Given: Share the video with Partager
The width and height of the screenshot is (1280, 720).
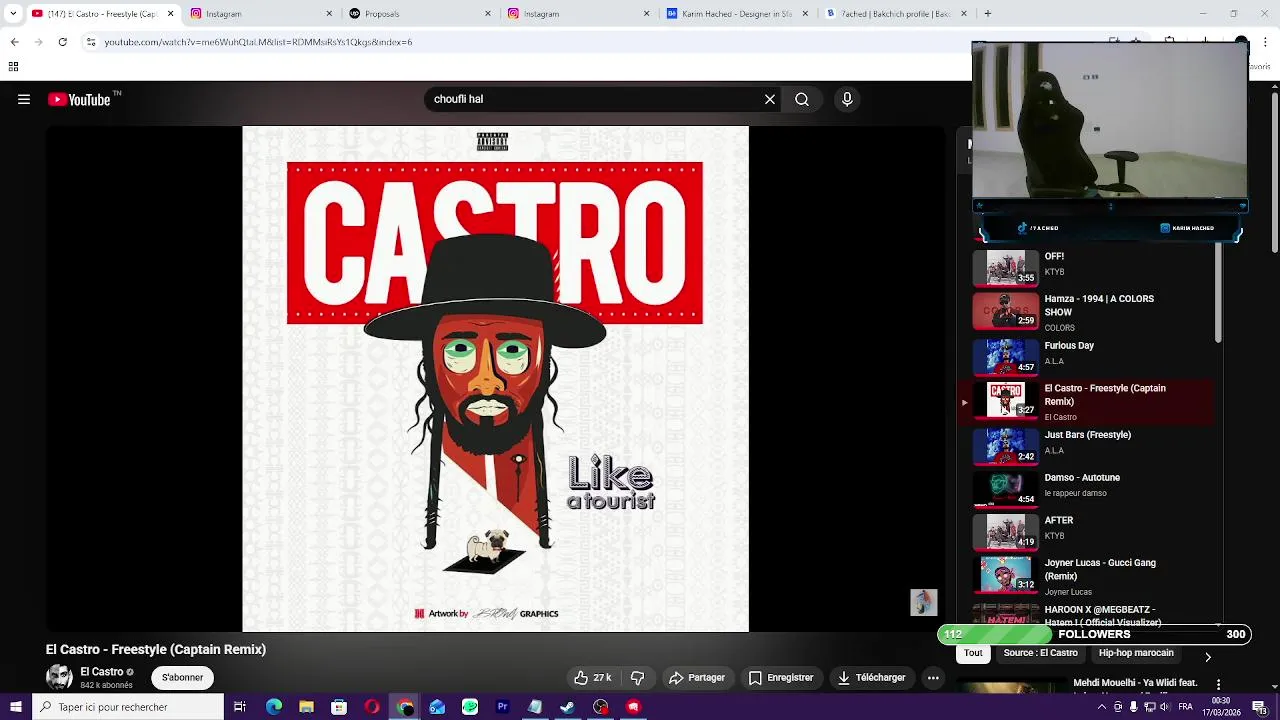Looking at the screenshot, I should point(696,678).
